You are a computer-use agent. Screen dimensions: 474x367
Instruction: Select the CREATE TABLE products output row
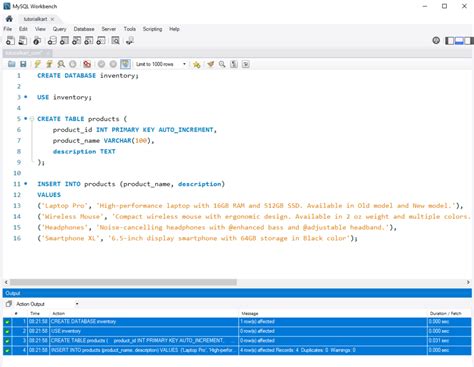click(x=237, y=340)
